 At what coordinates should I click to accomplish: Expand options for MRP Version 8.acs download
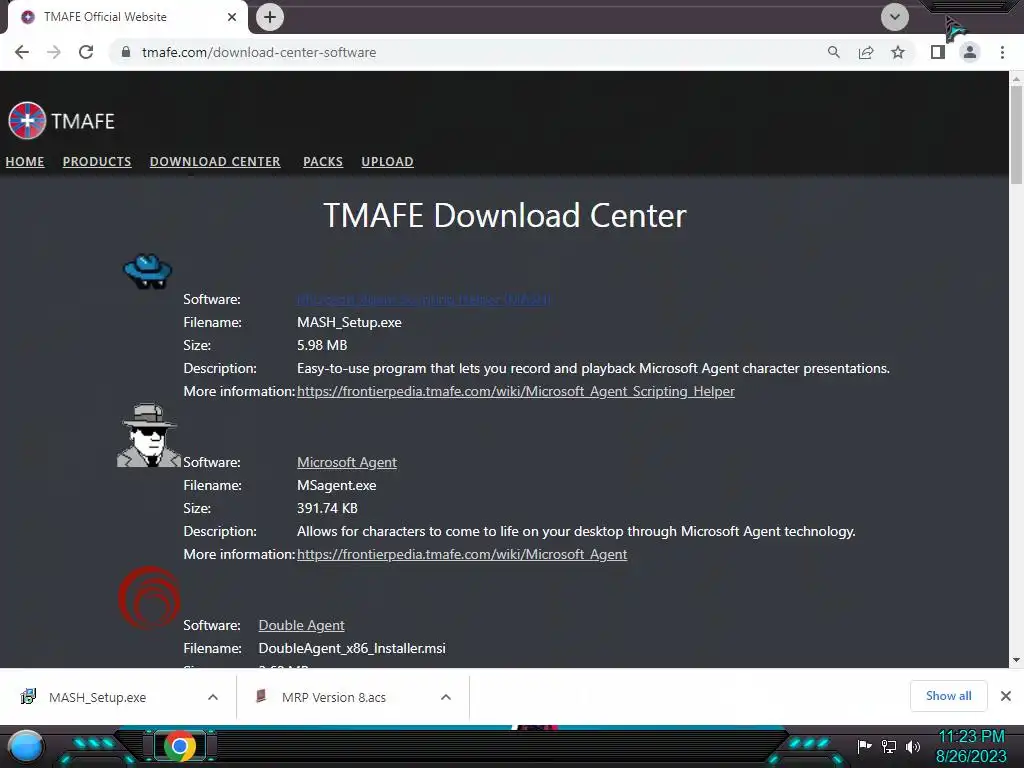[446, 697]
